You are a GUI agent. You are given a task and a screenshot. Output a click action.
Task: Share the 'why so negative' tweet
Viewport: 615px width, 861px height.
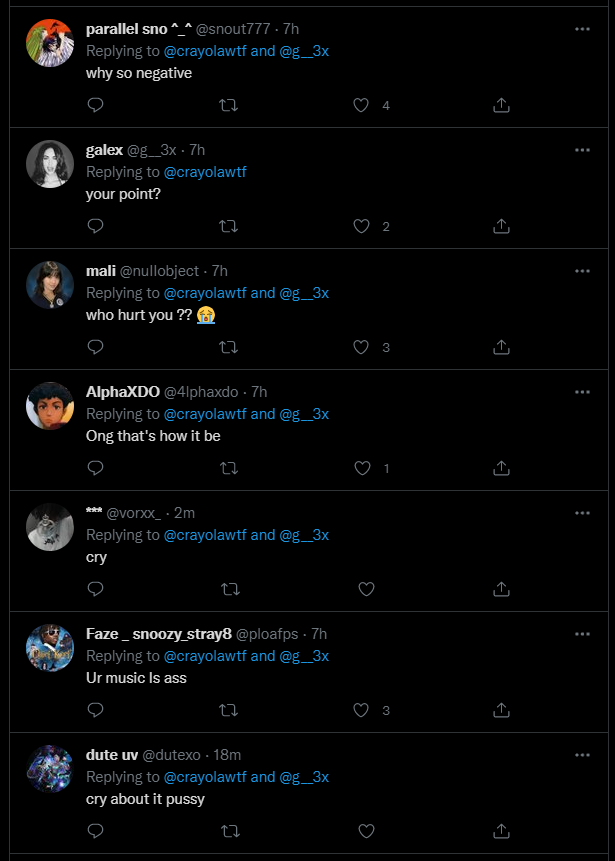point(502,105)
